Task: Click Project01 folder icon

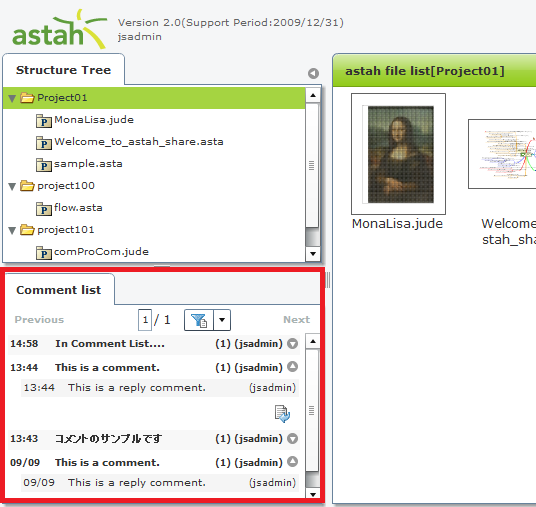Action: [x=27, y=98]
